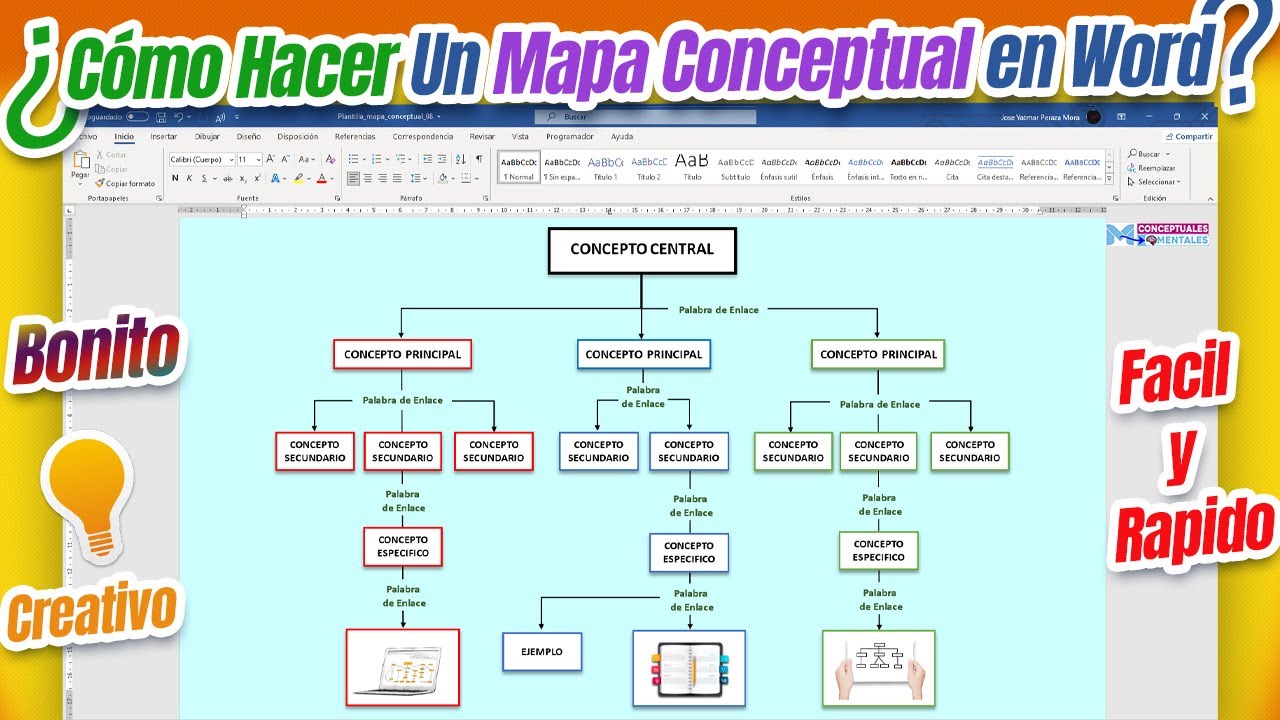Click the Pegar clipboard paste icon
1280x720 pixels.
coord(81,159)
